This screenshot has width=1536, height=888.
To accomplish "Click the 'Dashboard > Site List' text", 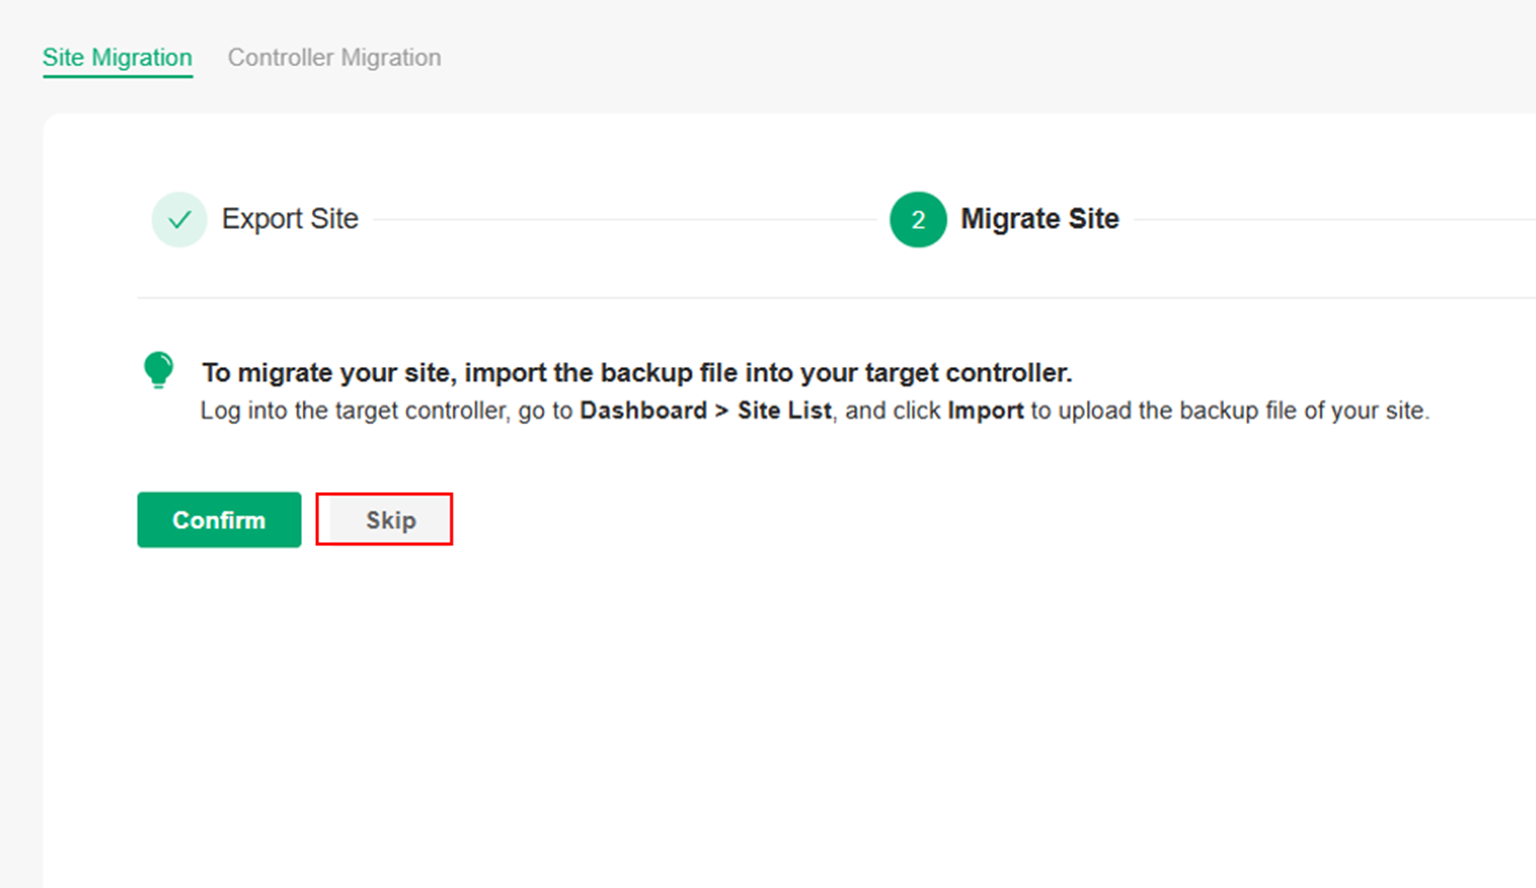I will [x=706, y=411].
